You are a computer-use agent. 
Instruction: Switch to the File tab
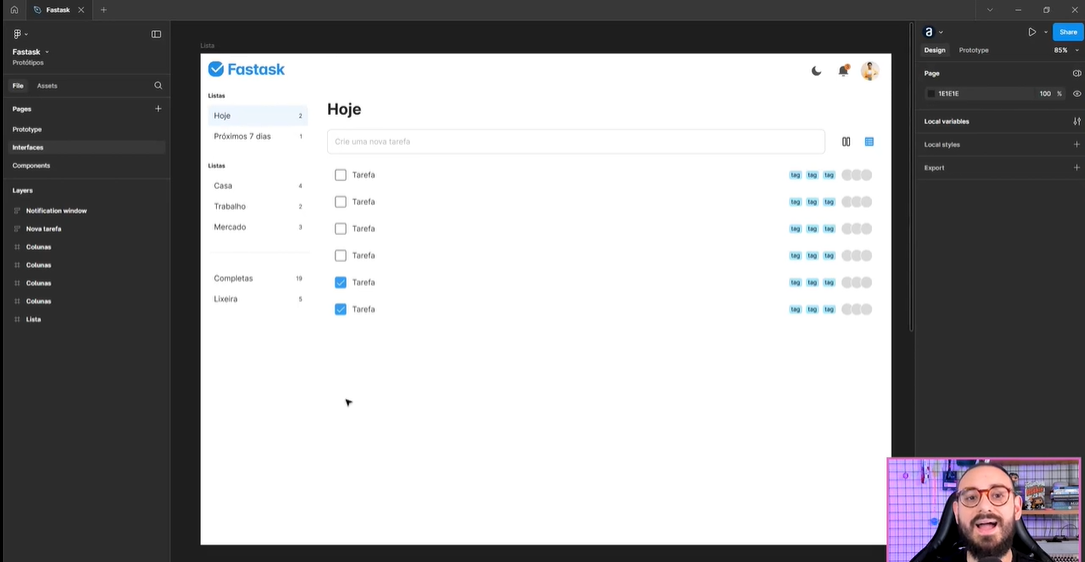pos(18,86)
